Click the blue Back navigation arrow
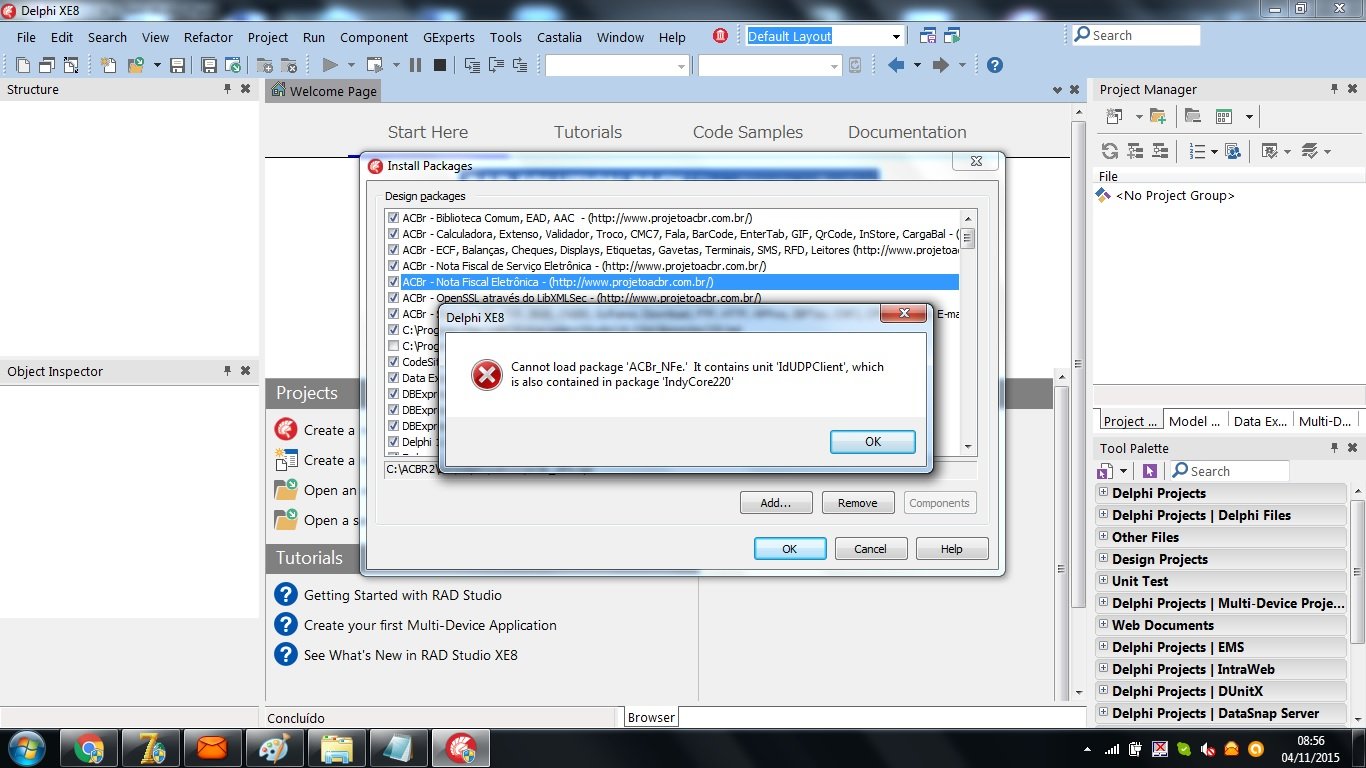The width and height of the screenshot is (1366, 768). coord(896,65)
